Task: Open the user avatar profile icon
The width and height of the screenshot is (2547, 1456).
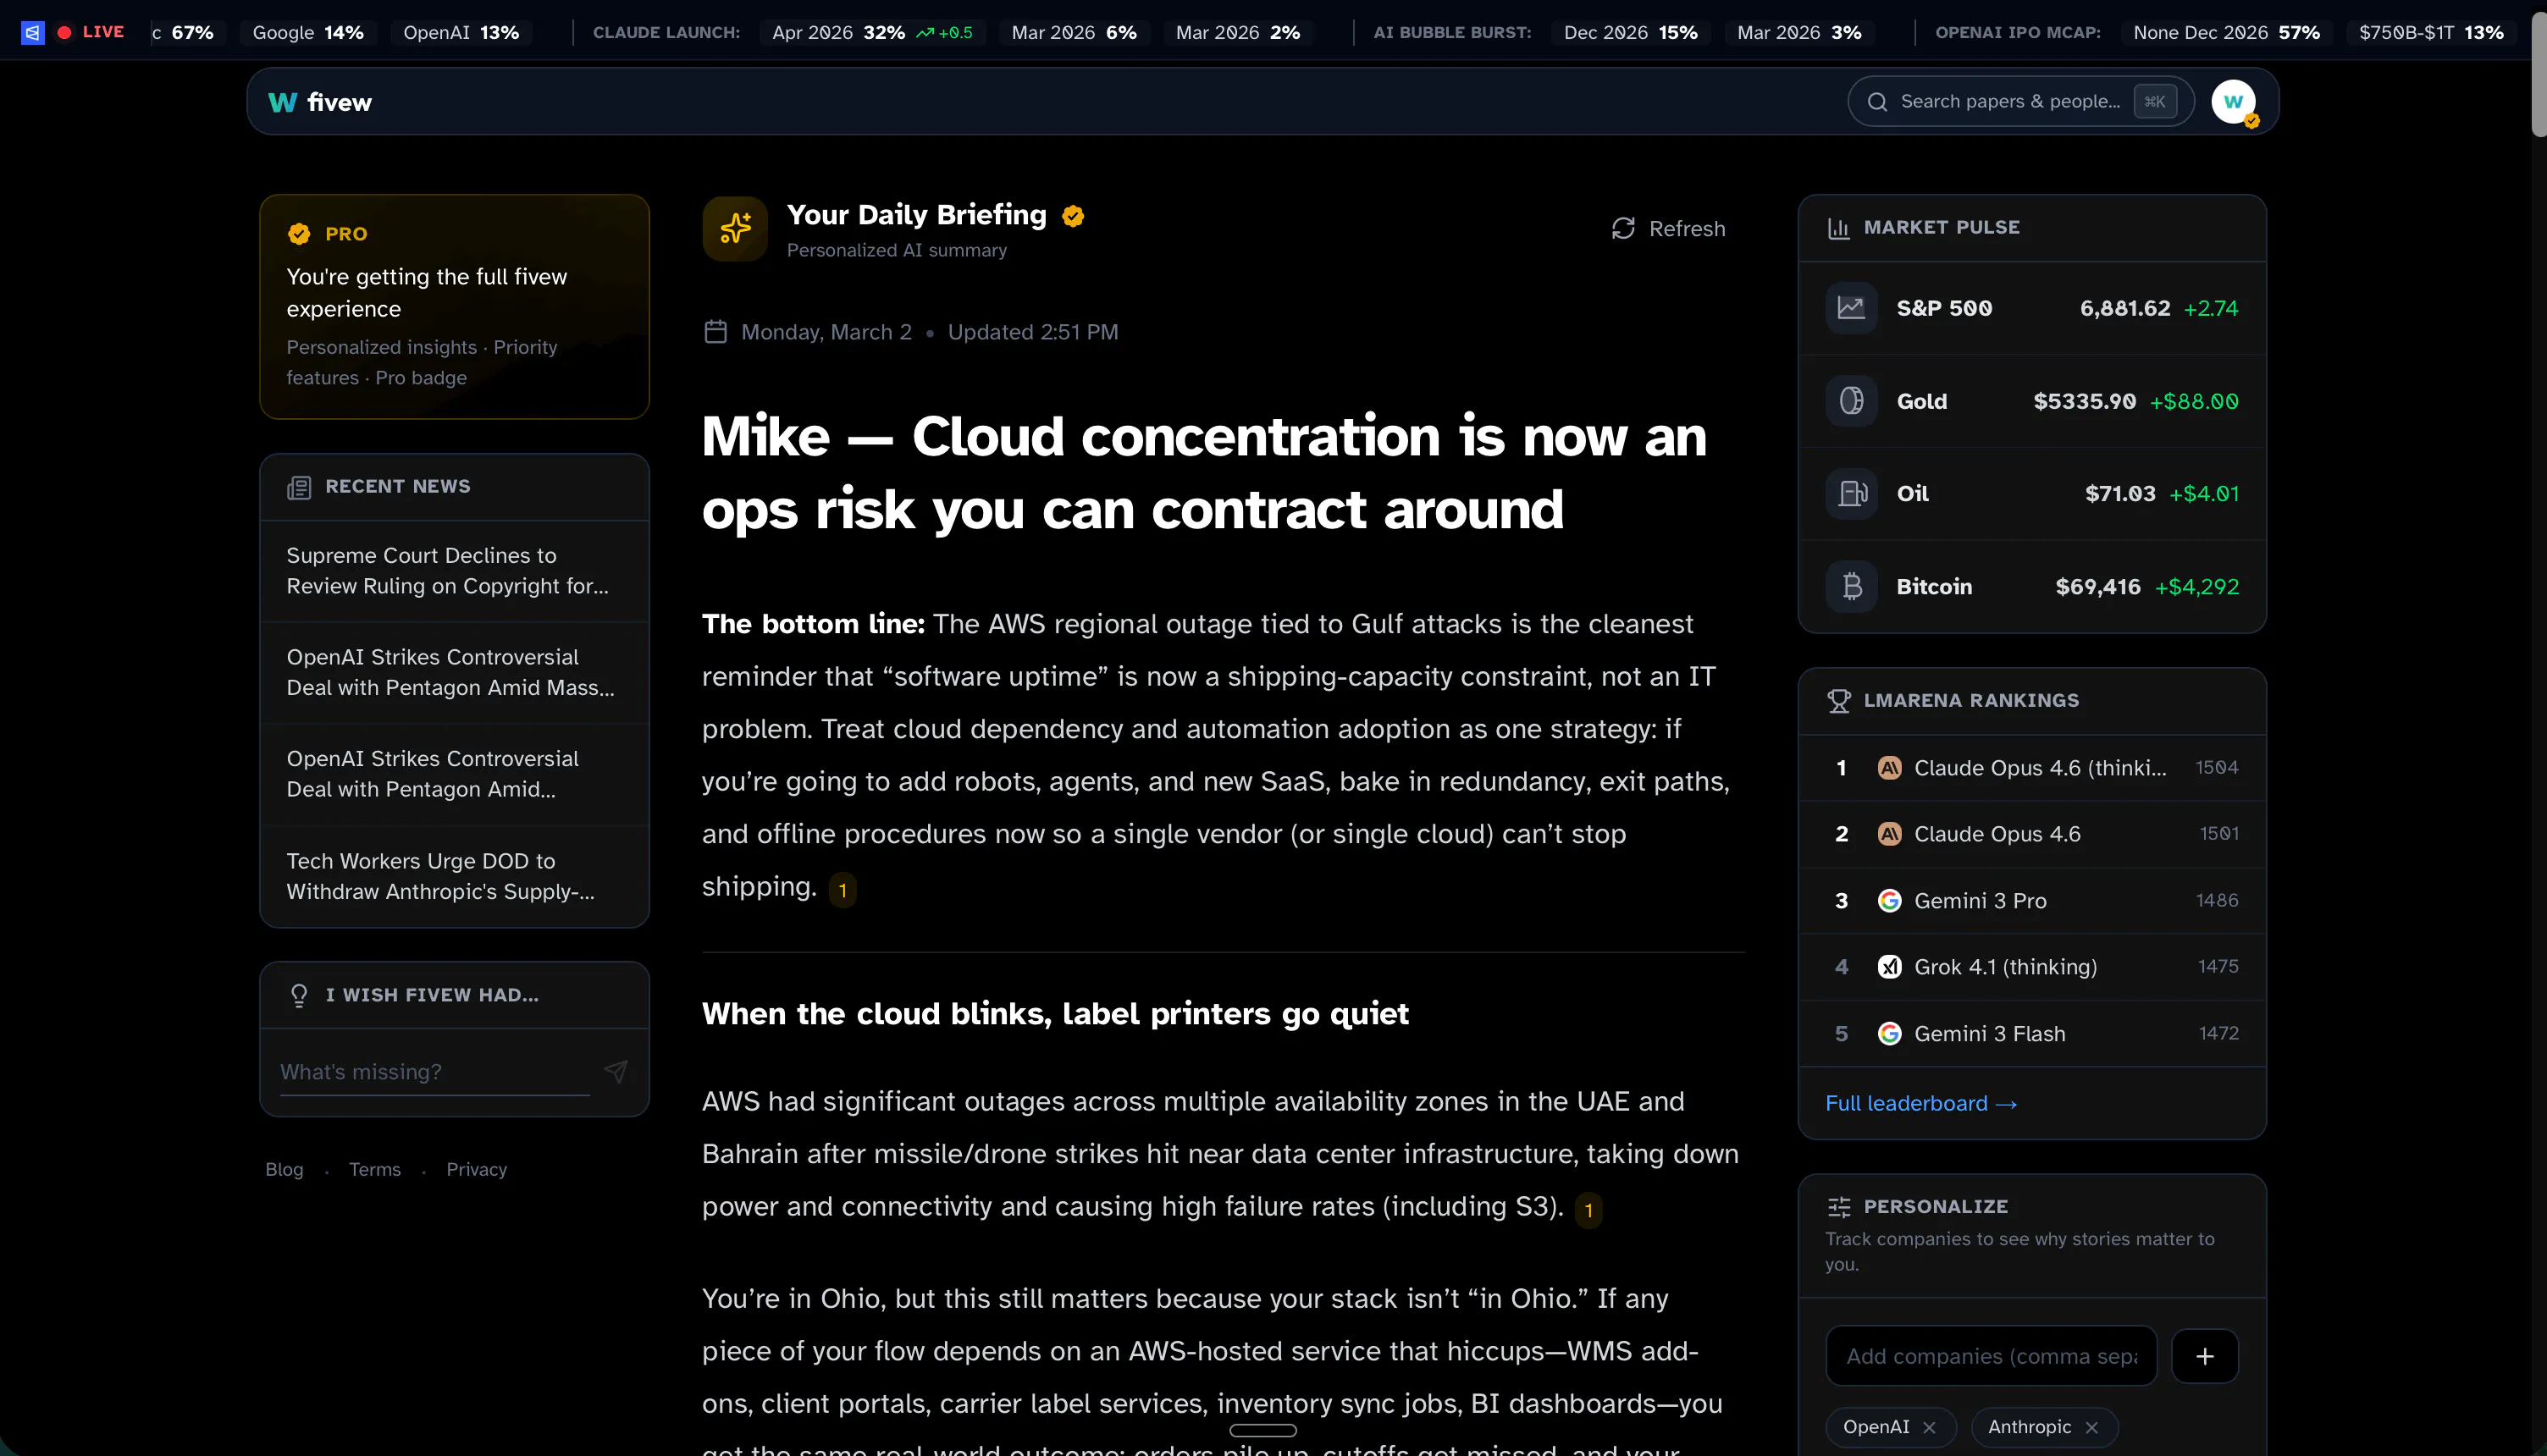Action: click(2234, 102)
